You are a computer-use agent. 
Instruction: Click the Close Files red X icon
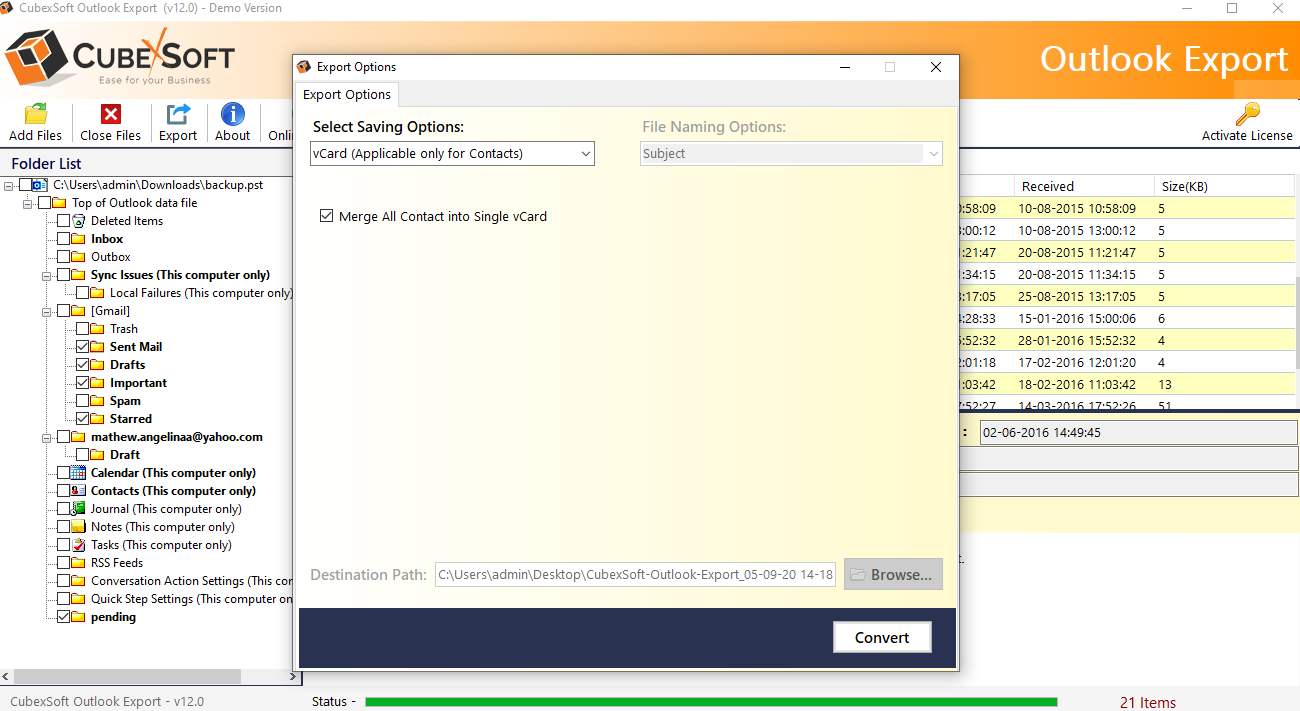click(x=111, y=114)
